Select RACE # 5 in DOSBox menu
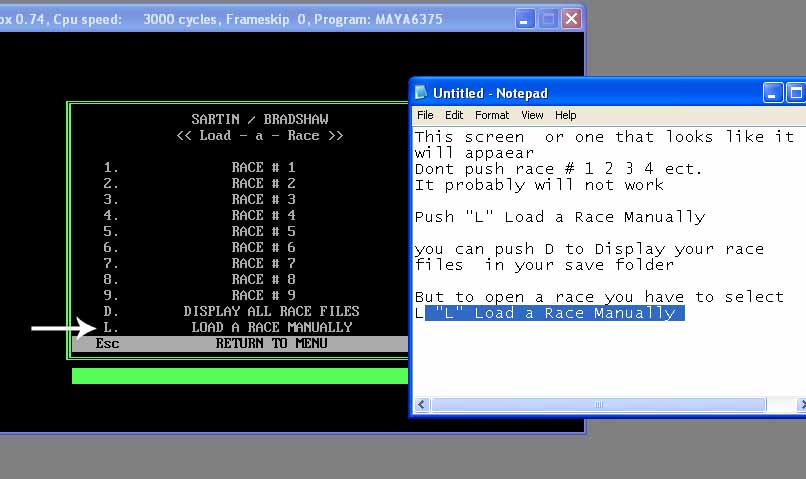806x479 pixels. coord(263,231)
